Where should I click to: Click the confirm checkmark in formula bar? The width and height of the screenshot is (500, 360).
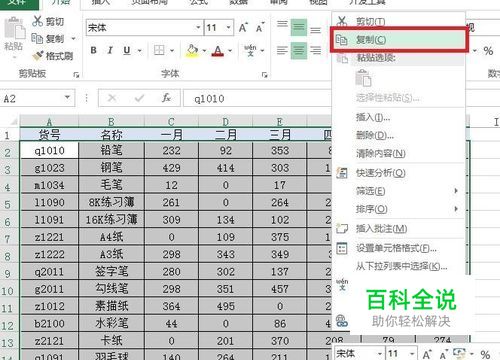(x=139, y=98)
